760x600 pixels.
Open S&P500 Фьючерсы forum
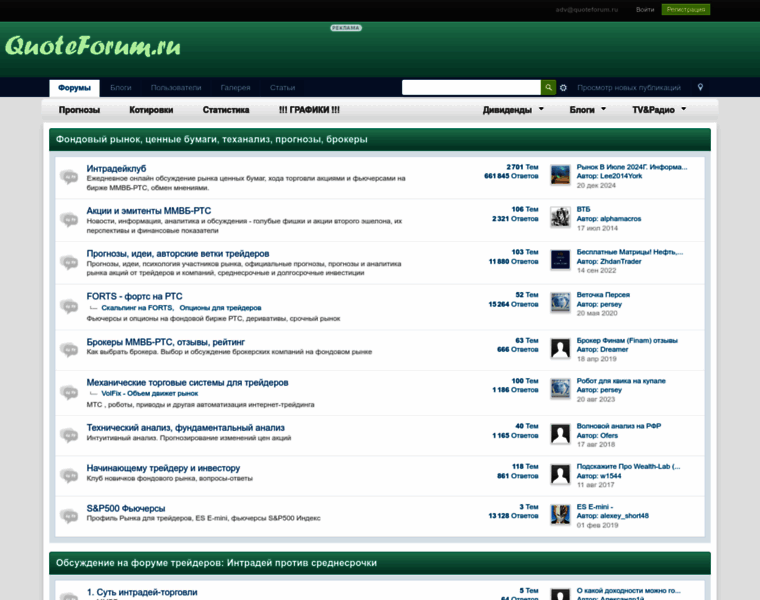pos(126,508)
